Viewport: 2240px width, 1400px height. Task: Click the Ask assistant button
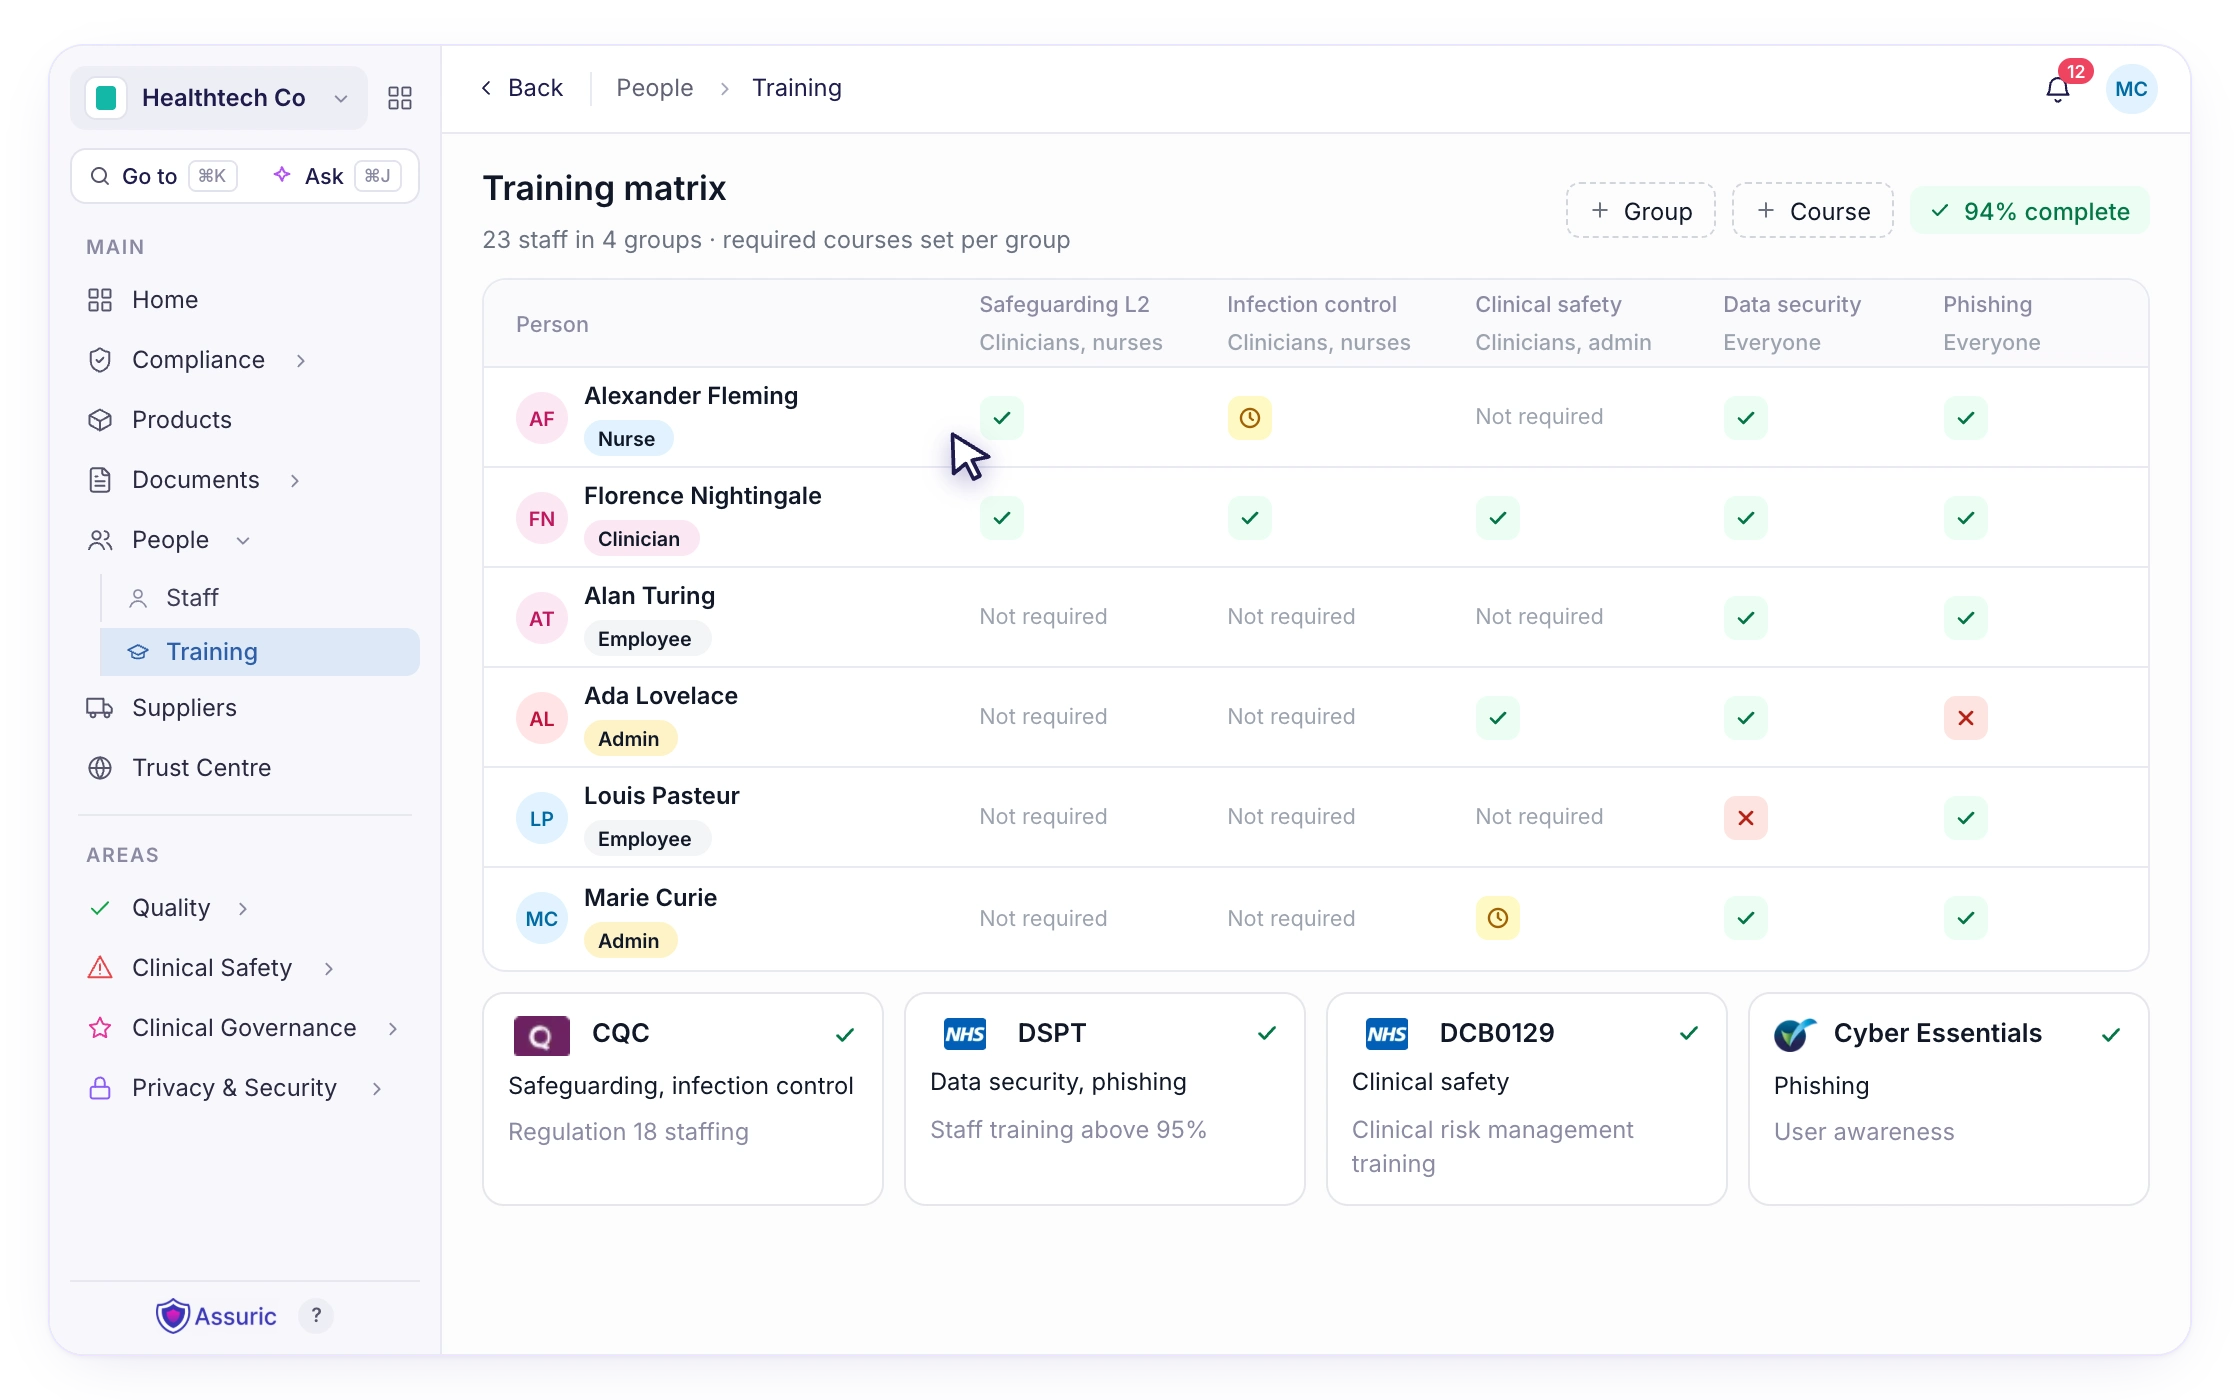tap(337, 176)
